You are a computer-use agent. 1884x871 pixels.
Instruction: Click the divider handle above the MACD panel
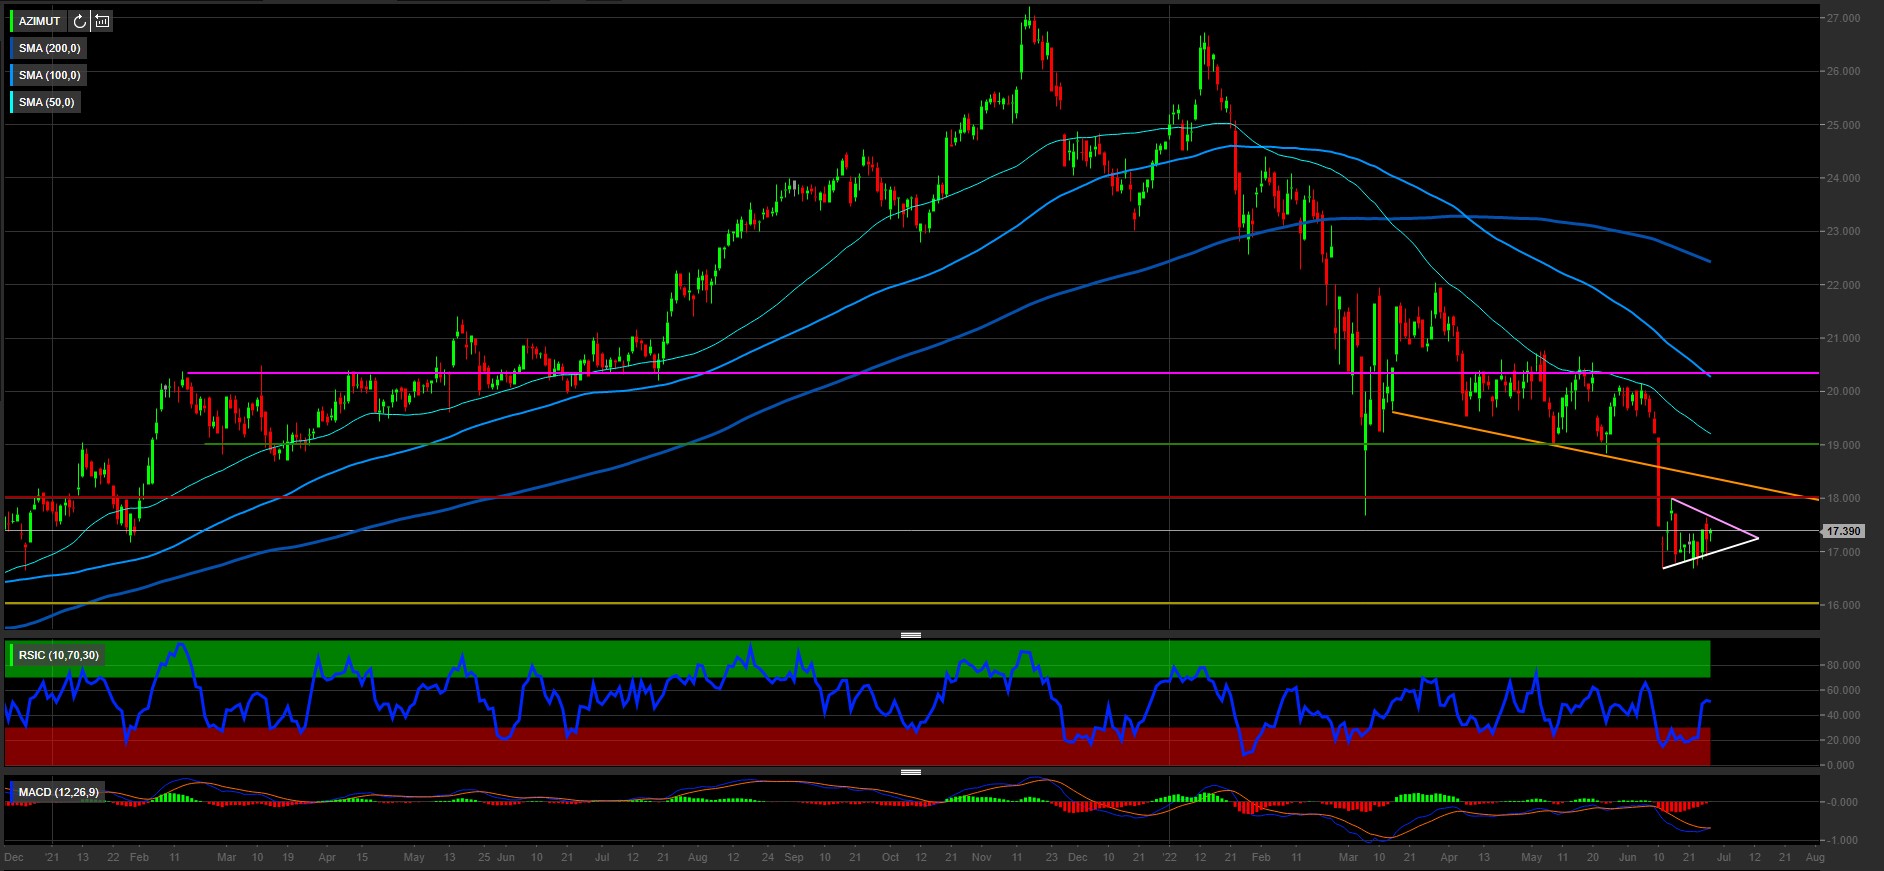tap(910, 772)
